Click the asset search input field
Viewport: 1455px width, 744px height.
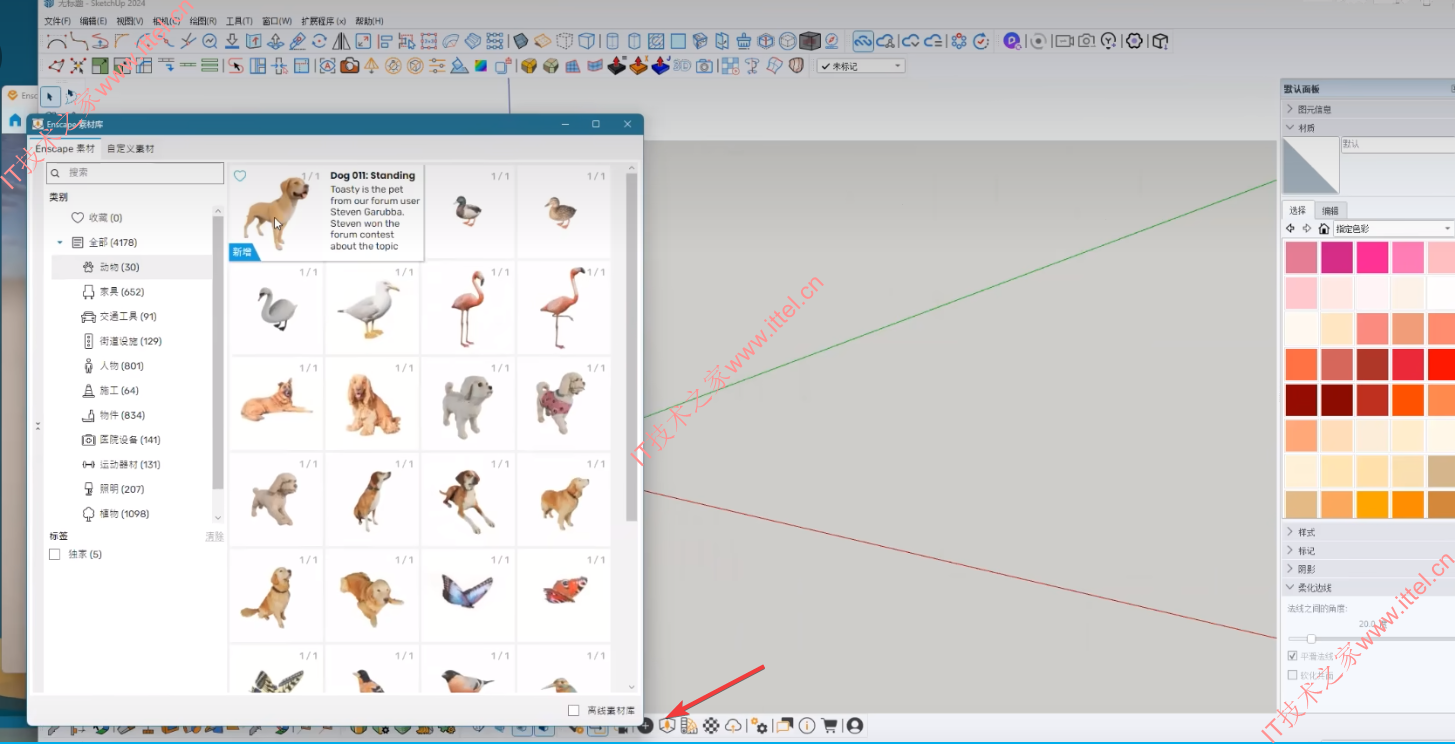point(135,173)
